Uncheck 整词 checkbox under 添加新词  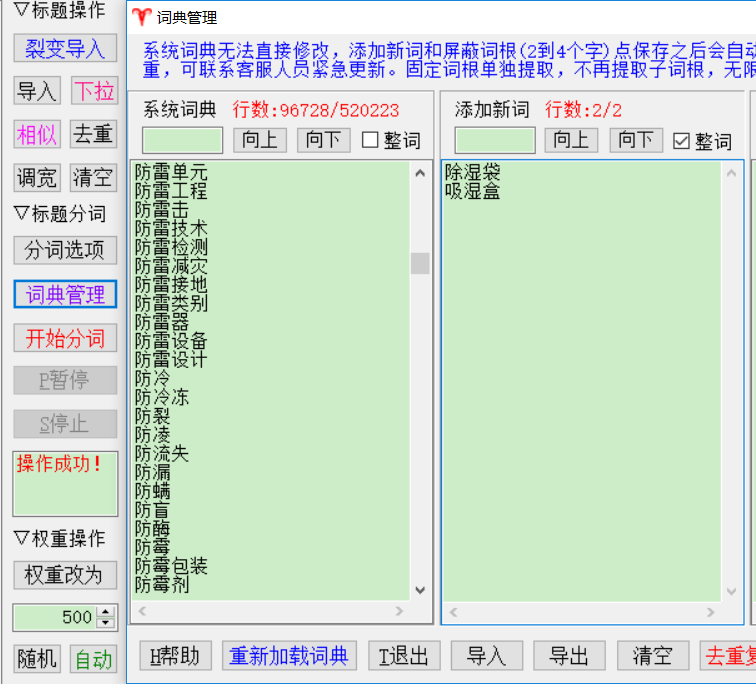point(682,141)
